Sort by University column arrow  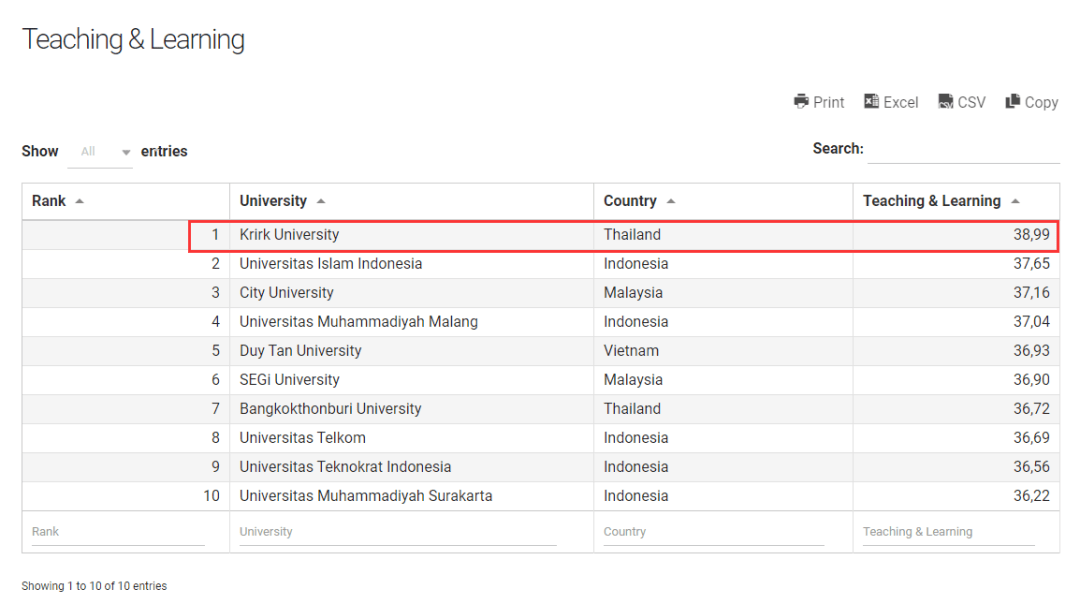click(x=321, y=201)
